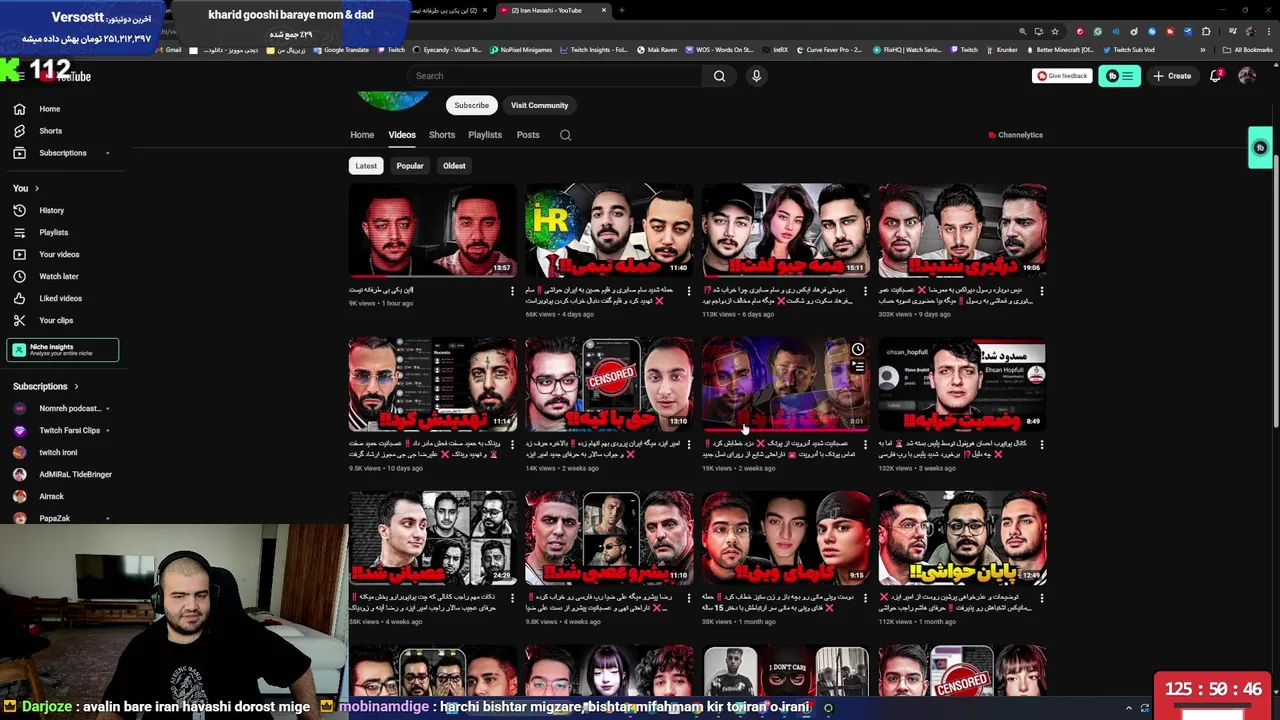Open options menu for the 8:49 video
This screenshot has height=720, width=1280.
click(1042, 445)
